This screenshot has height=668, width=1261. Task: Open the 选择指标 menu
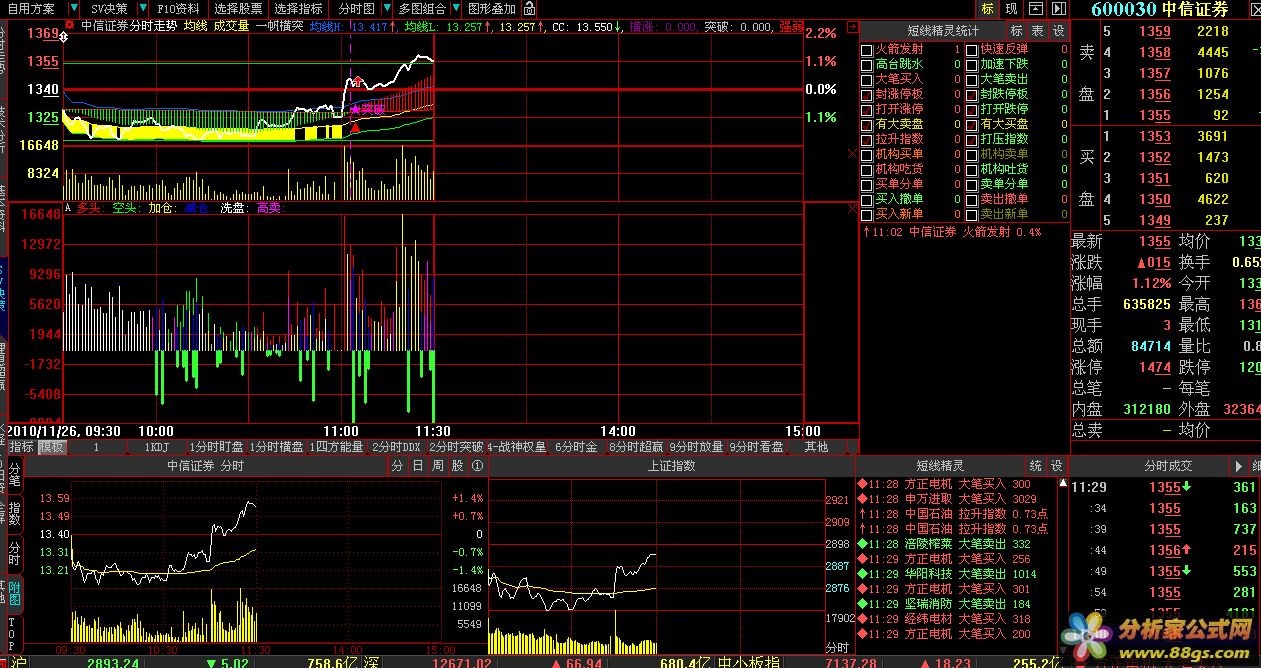pyautogui.click(x=297, y=8)
